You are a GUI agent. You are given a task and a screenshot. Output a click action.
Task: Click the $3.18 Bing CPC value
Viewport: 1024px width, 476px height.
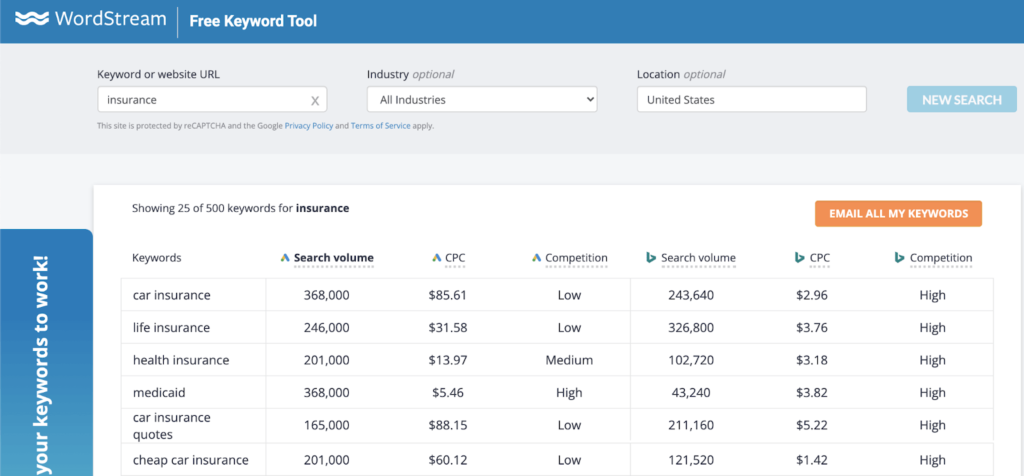click(x=812, y=360)
